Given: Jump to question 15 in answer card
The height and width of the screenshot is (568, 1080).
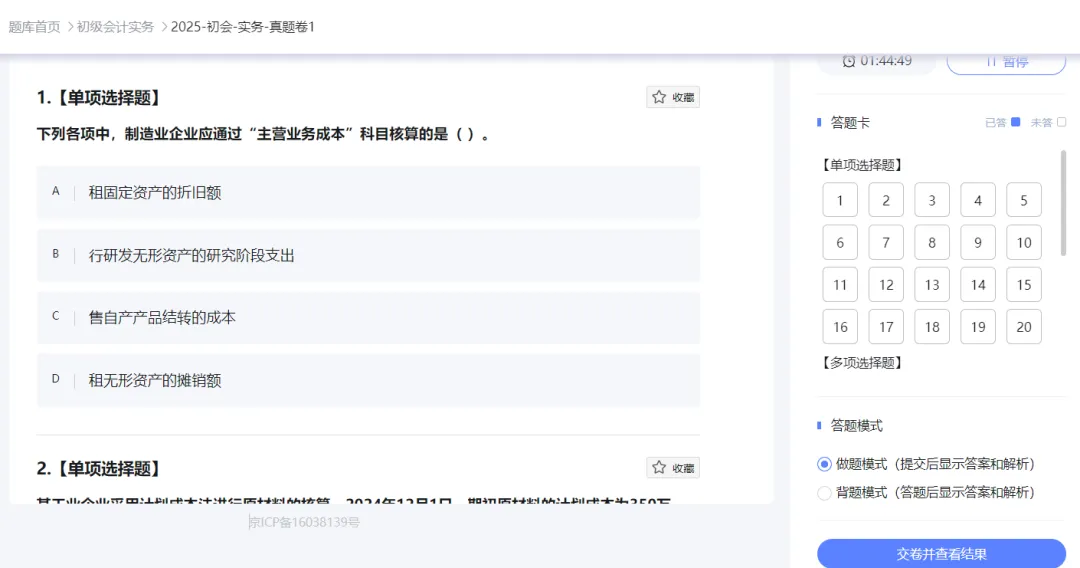Looking at the screenshot, I should [1024, 284].
